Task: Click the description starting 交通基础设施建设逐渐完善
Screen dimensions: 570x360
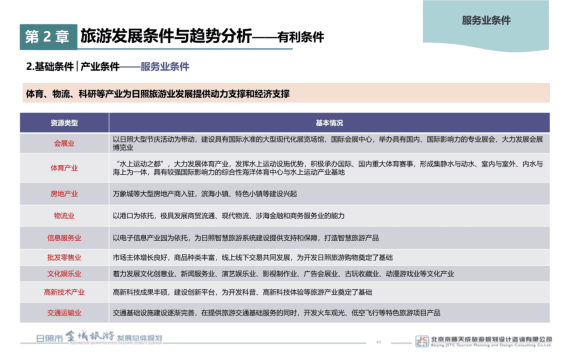Action: click(x=276, y=313)
